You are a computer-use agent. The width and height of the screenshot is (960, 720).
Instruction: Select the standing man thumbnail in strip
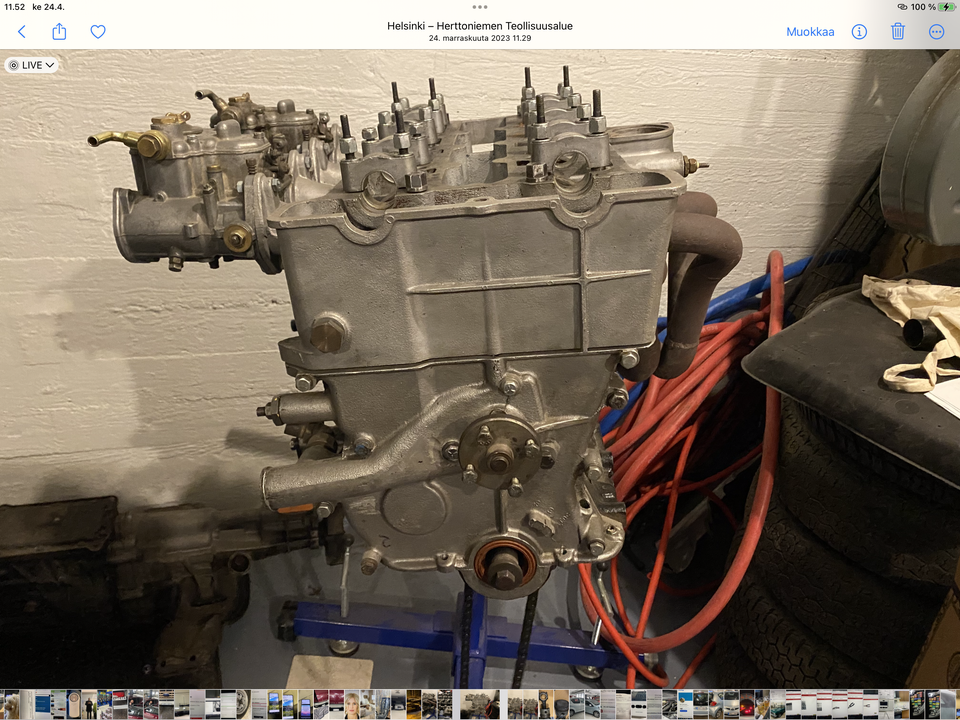[x=89, y=704]
